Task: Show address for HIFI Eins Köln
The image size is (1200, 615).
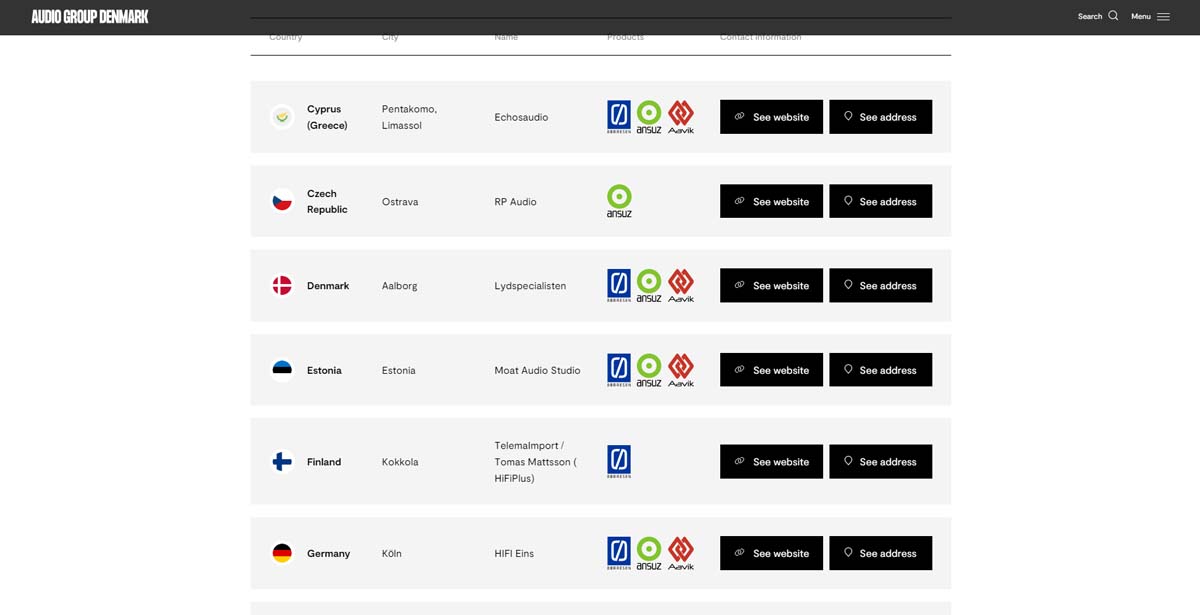Action: point(880,553)
